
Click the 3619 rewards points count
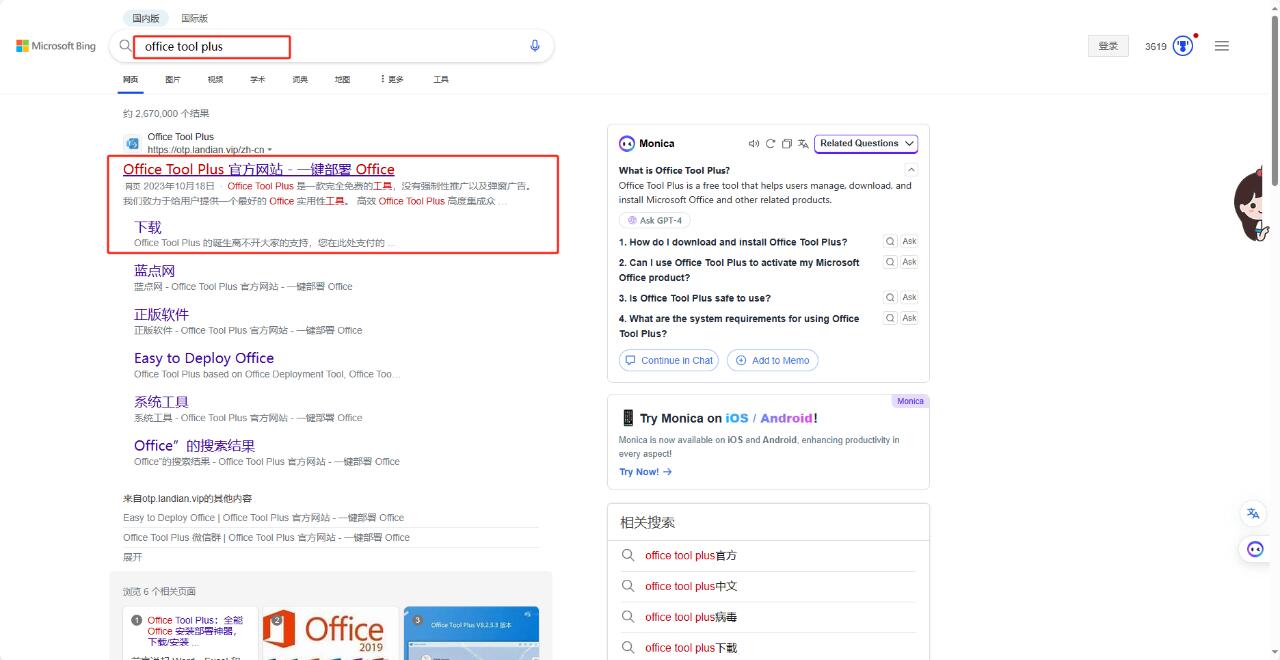1156,46
